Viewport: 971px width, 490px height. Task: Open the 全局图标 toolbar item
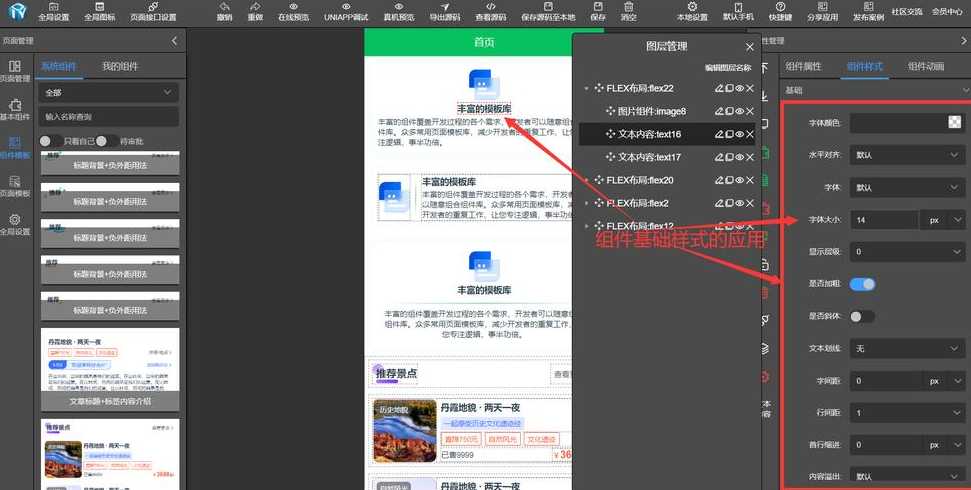[x=100, y=12]
